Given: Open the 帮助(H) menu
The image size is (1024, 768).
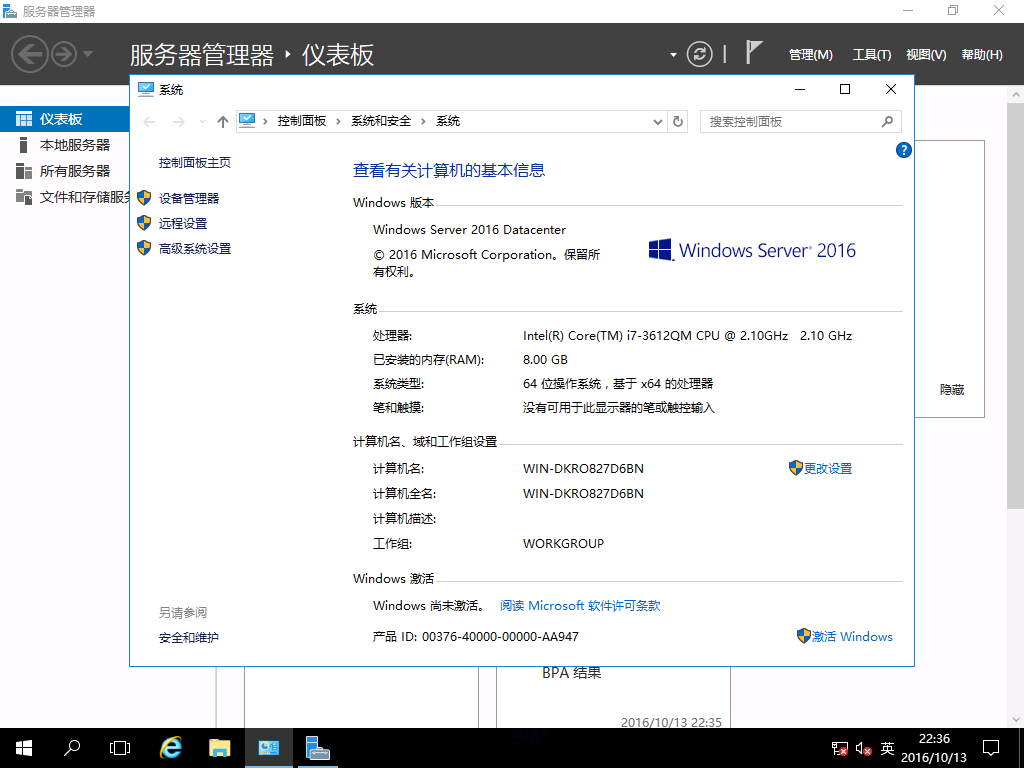Looking at the screenshot, I should tap(982, 55).
